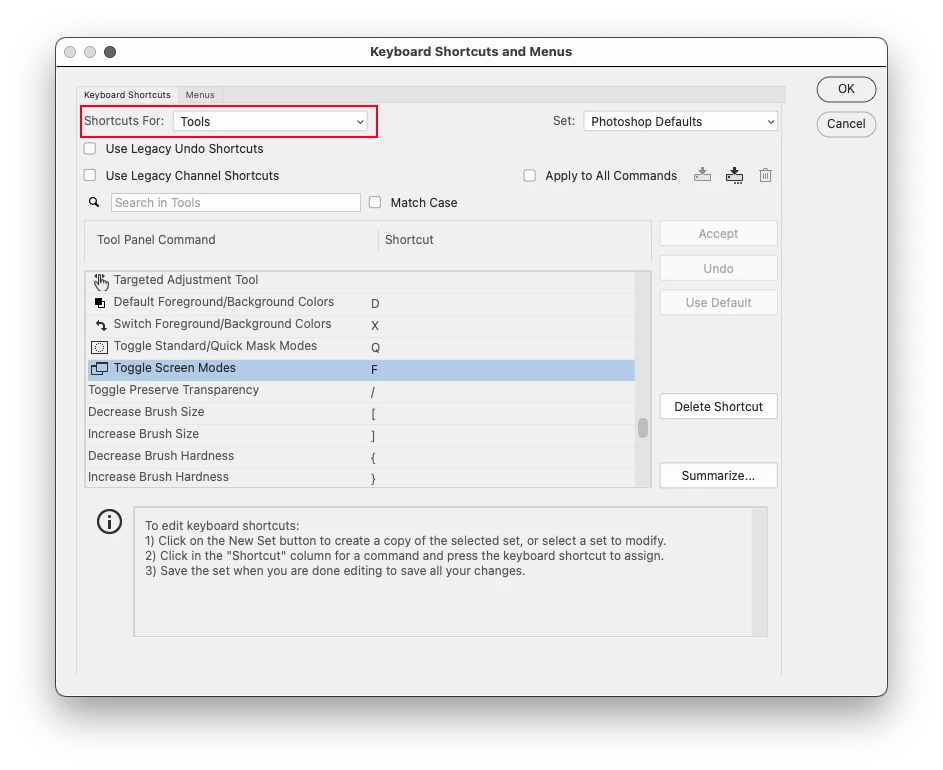Select the Toggle Screen Modes row
The width and height of the screenshot is (943, 770).
361,370
